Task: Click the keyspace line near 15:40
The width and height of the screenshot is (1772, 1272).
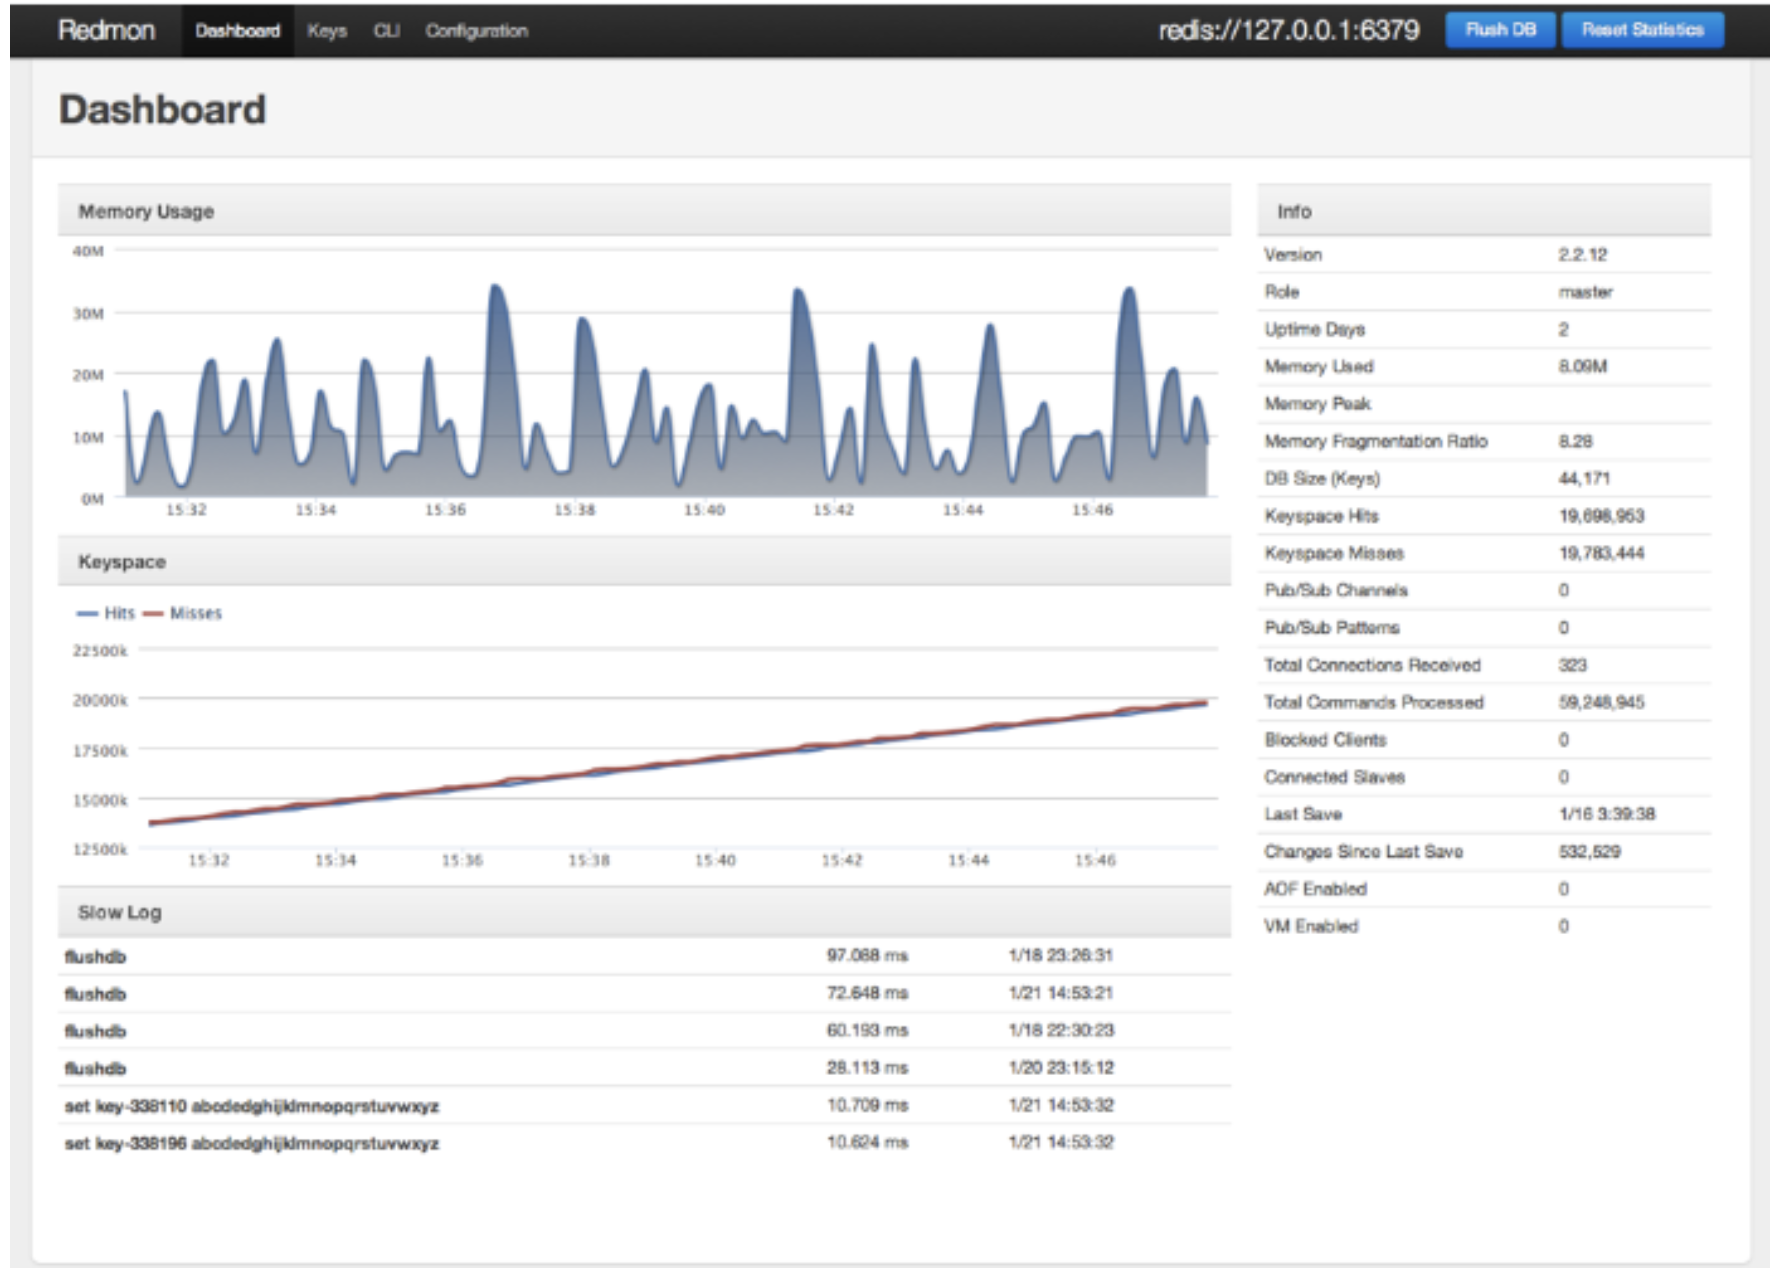Action: click(x=715, y=759)
